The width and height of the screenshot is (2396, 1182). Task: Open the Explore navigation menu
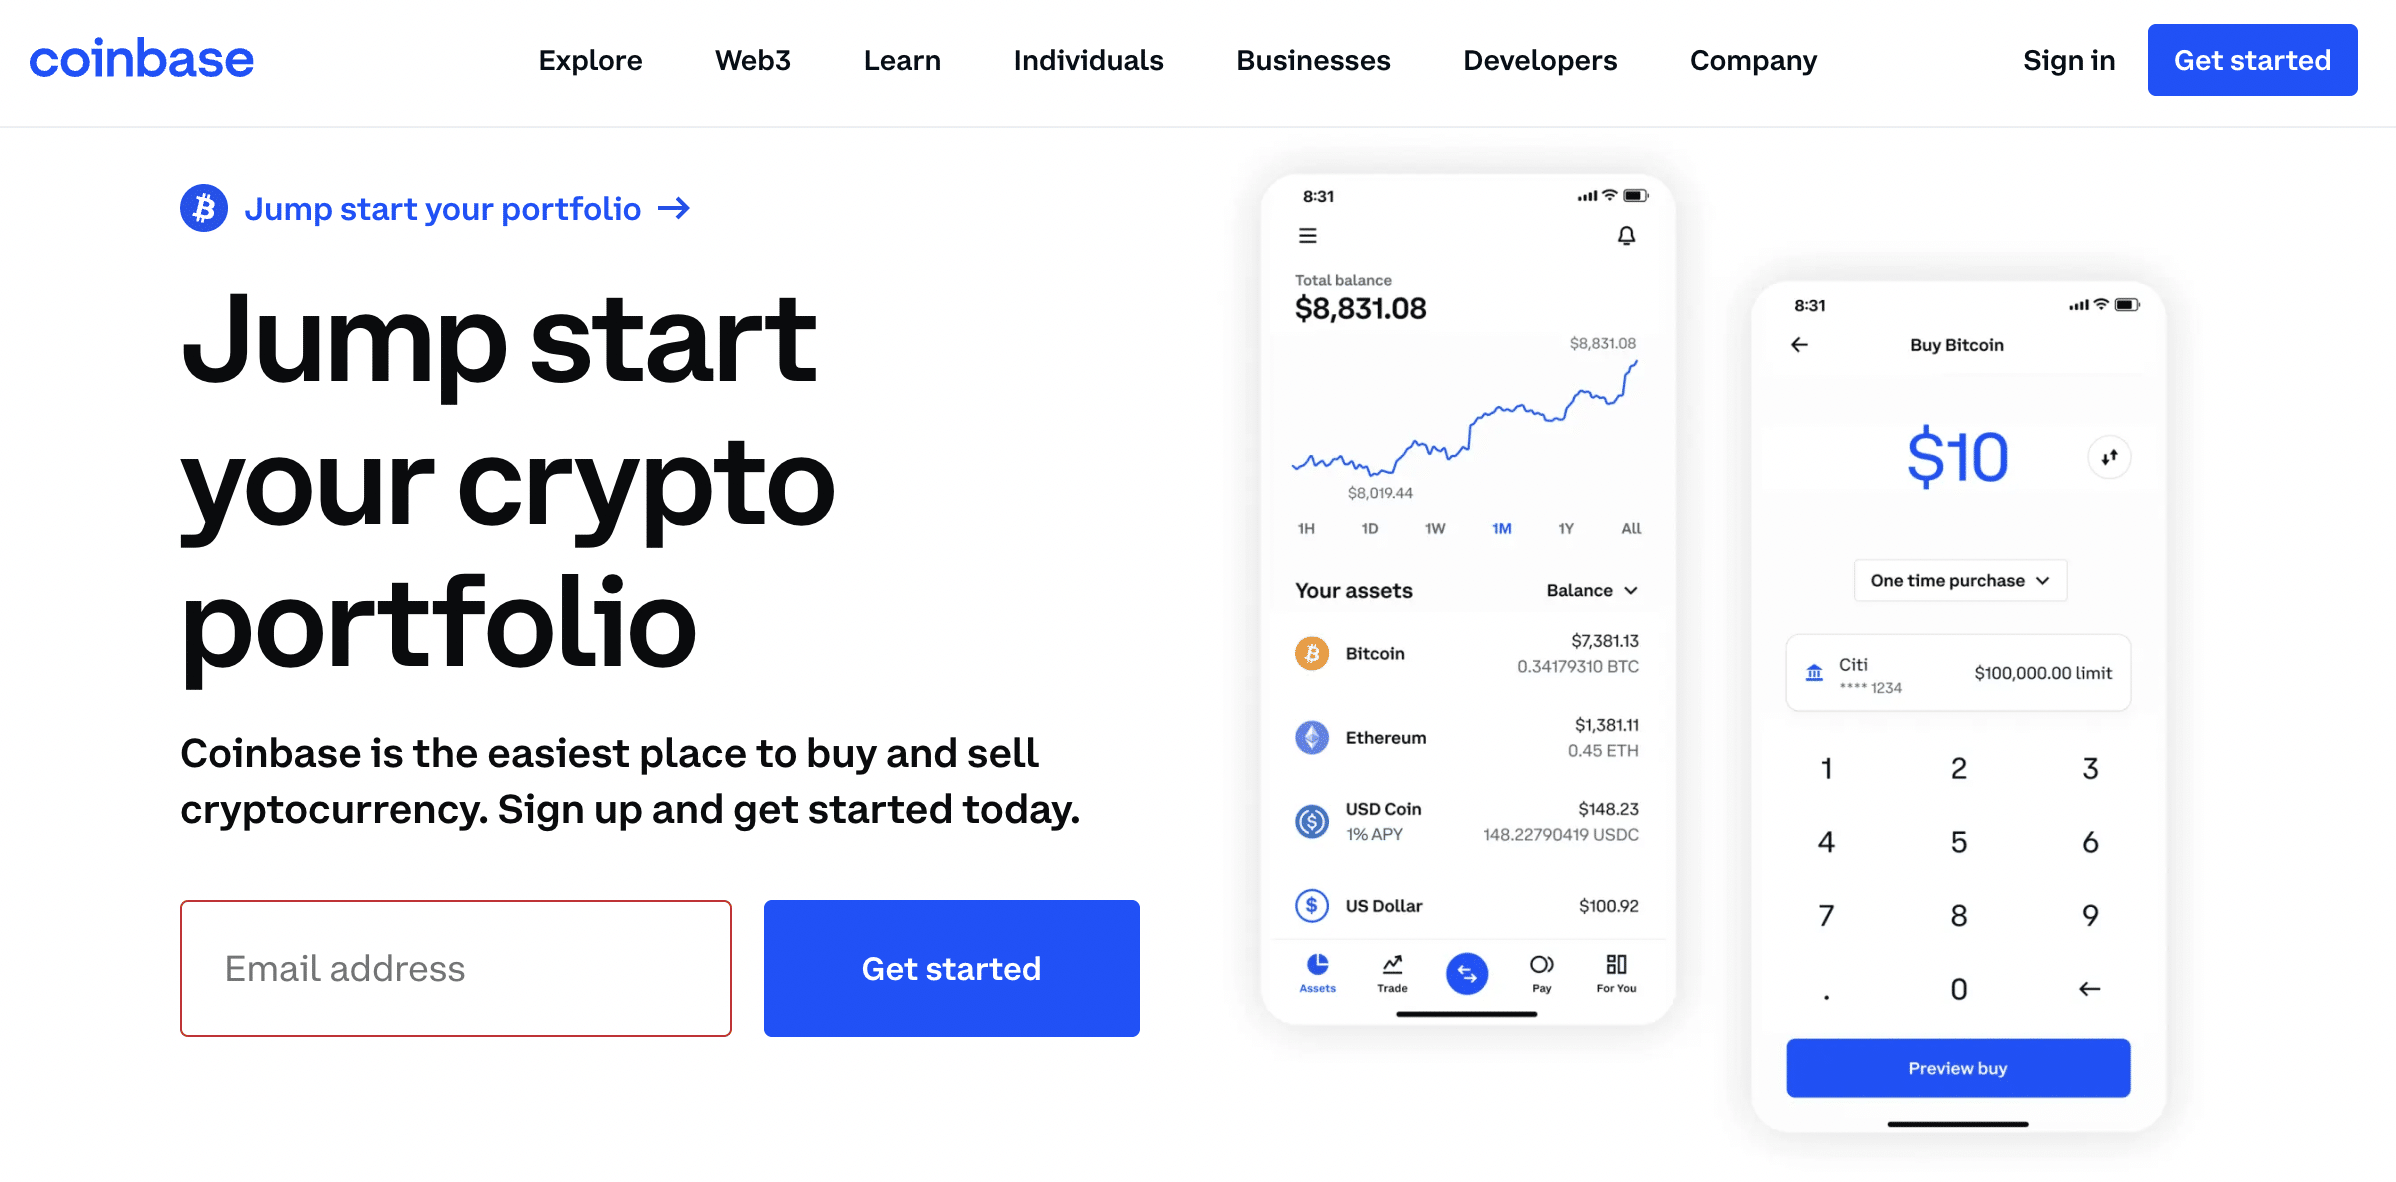590,60
